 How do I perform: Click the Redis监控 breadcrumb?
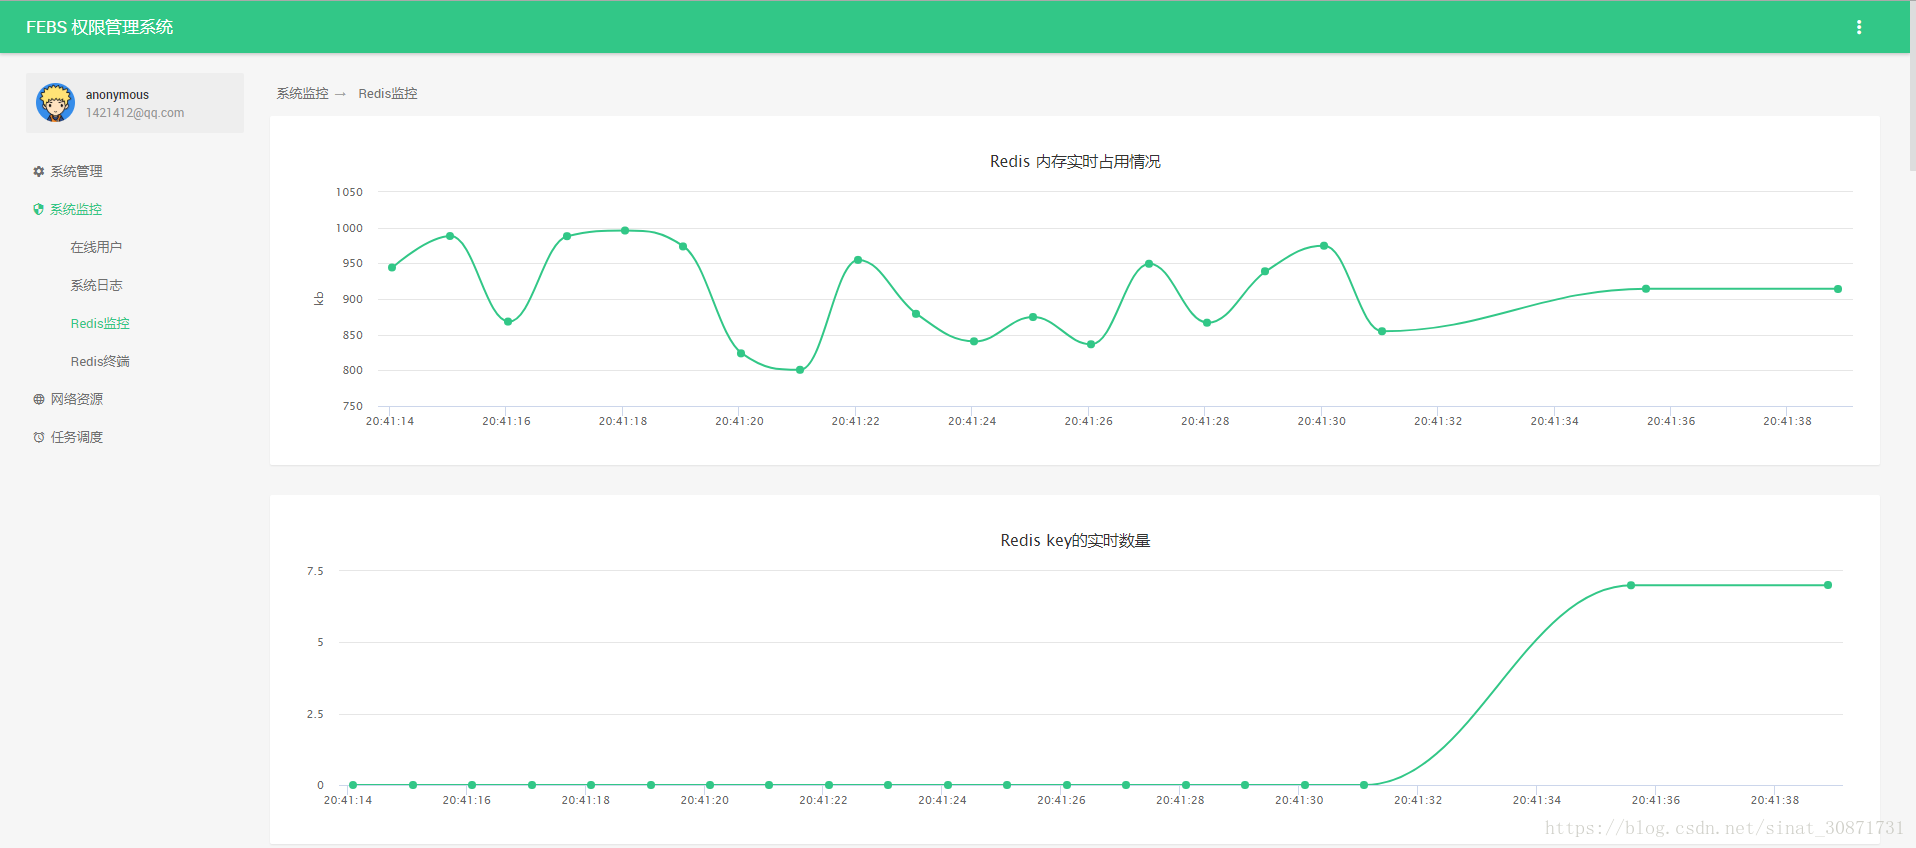(388, 93)
